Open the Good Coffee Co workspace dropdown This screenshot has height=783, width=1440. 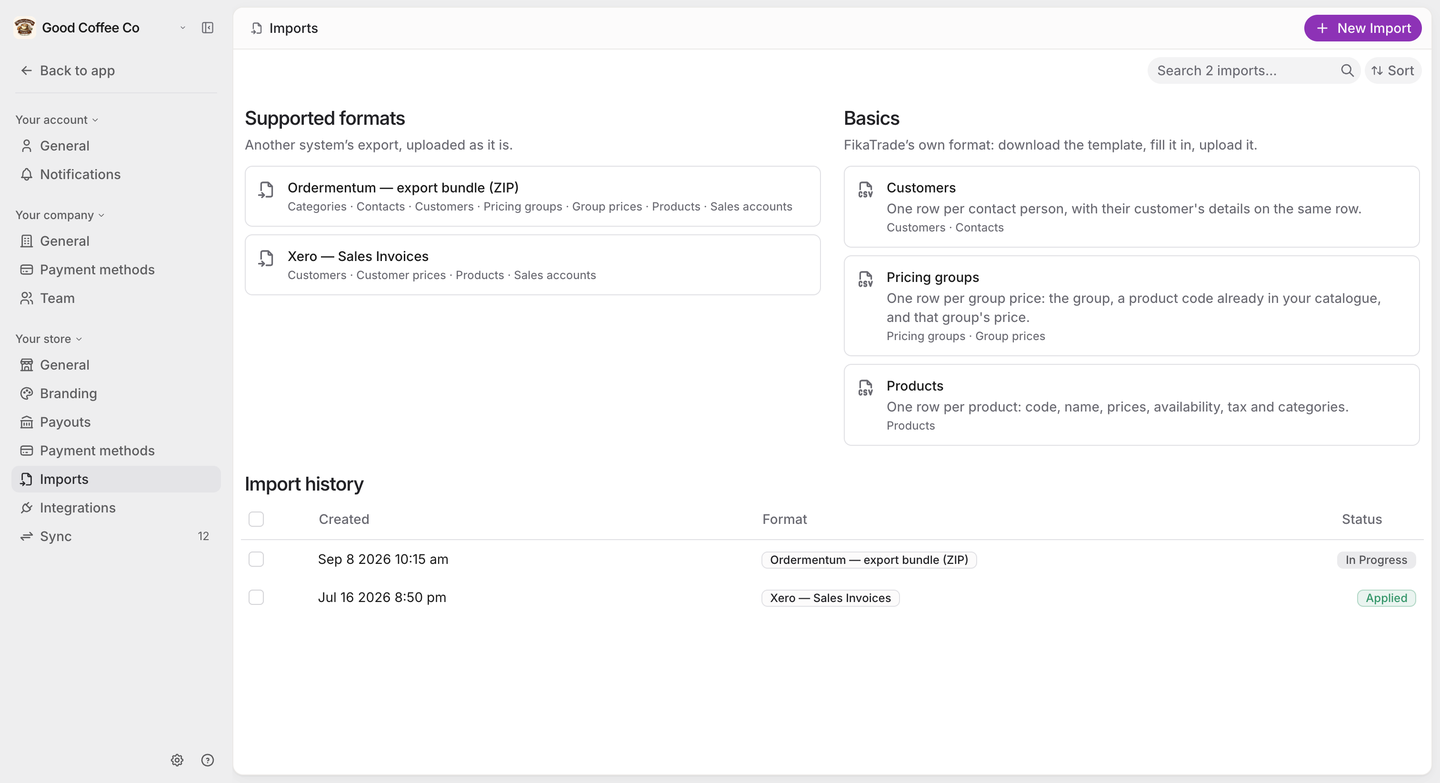coord(183,28)
